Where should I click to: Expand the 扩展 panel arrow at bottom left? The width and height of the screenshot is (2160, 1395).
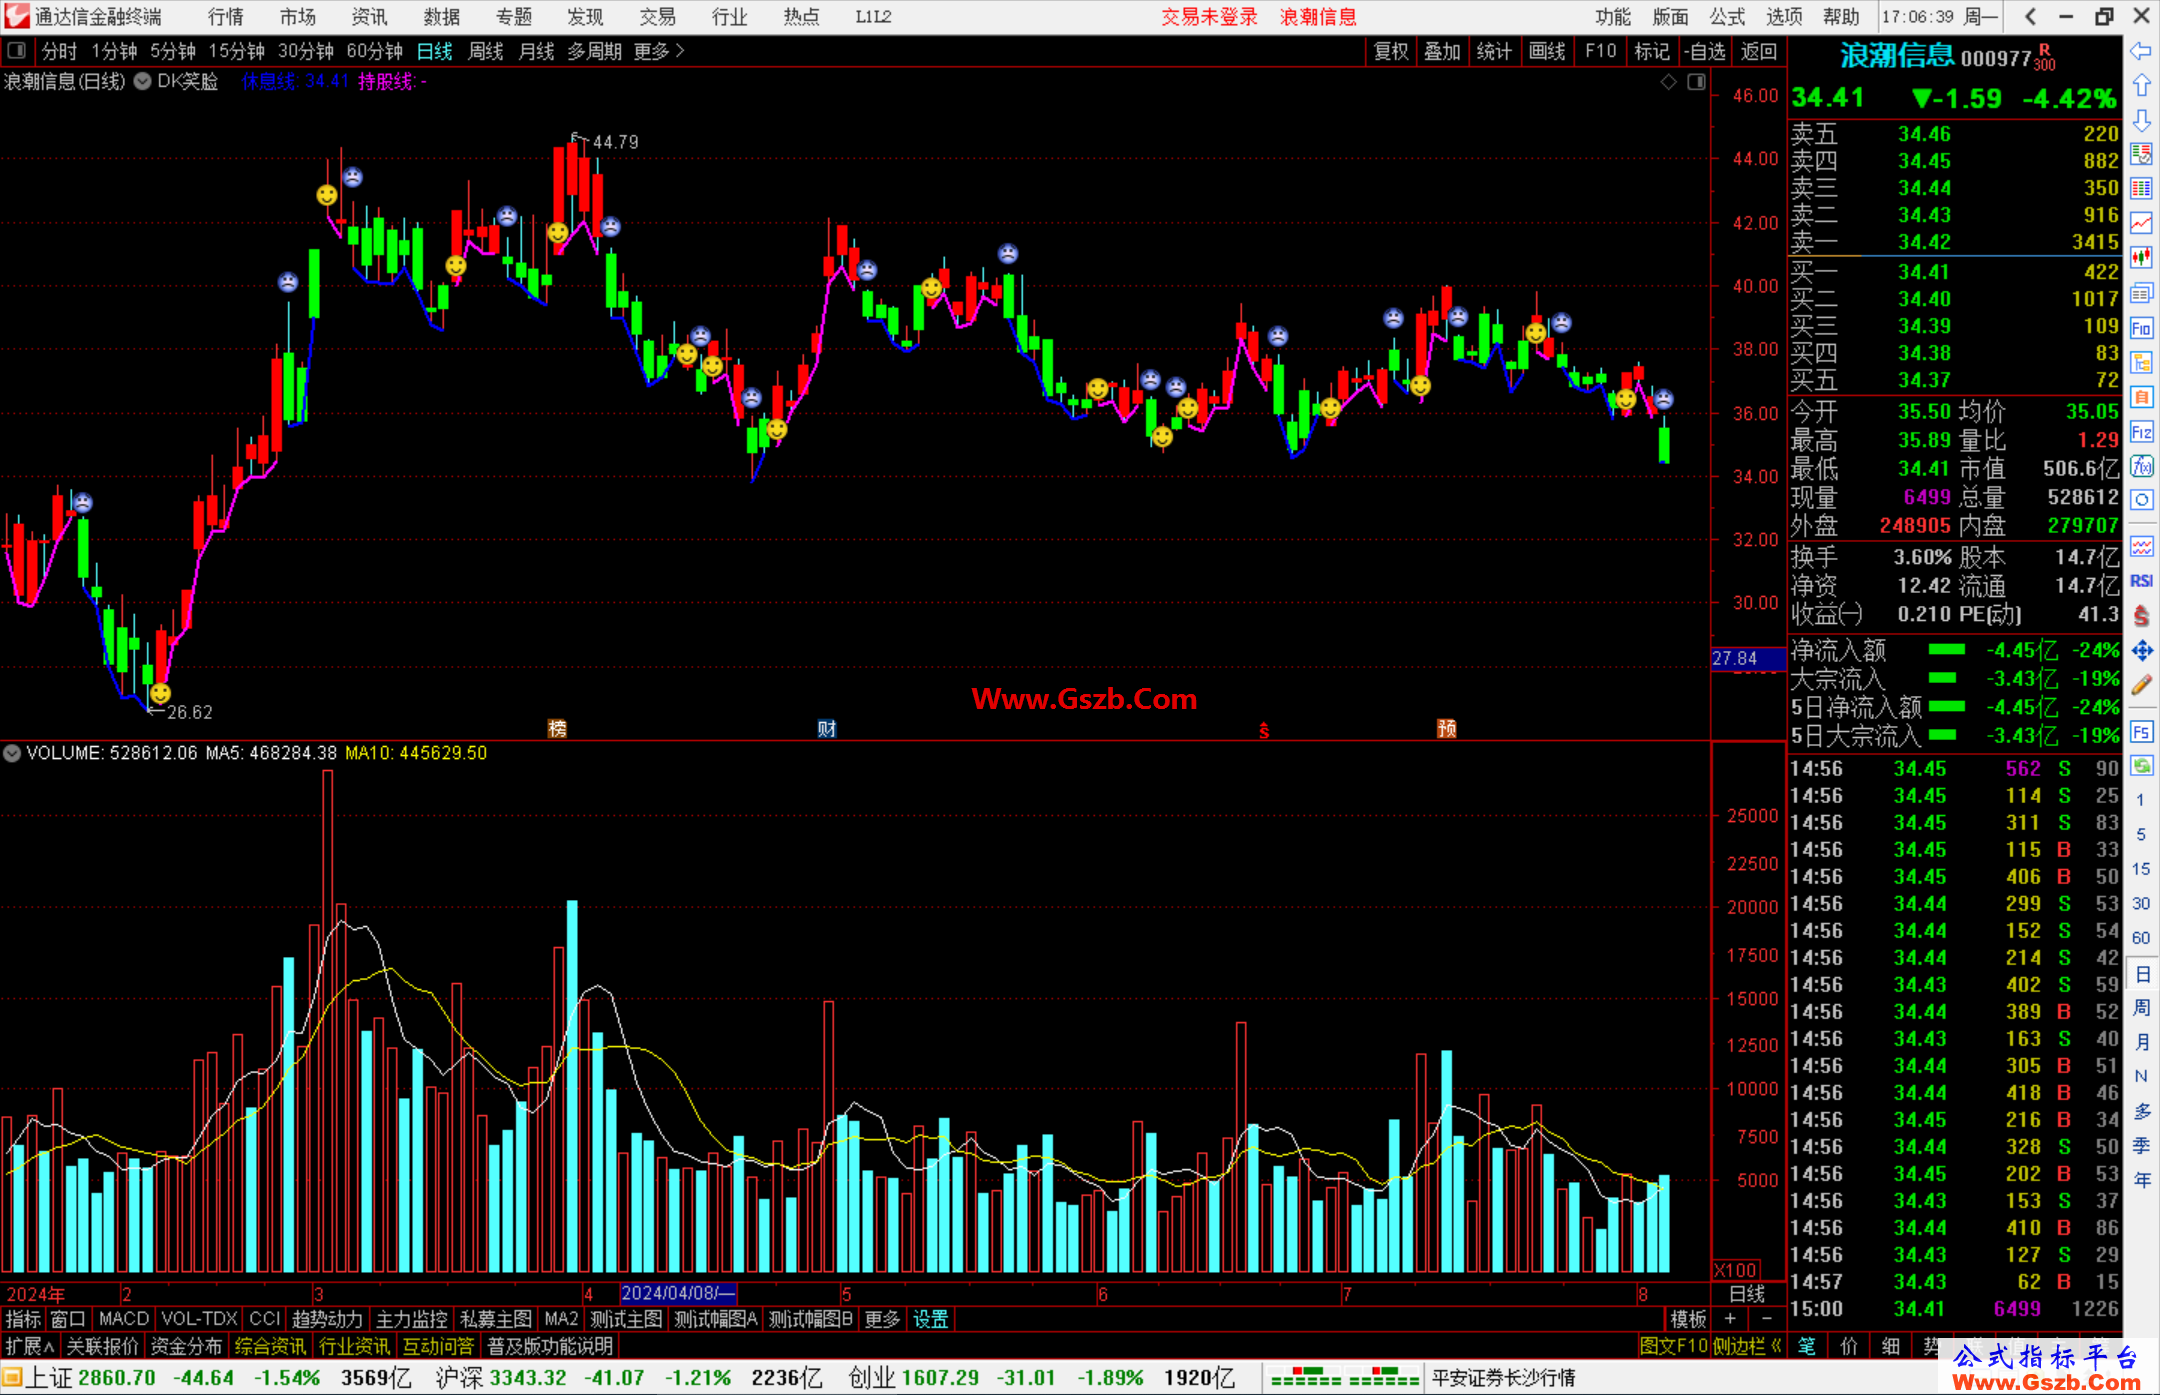point(30,1346)
